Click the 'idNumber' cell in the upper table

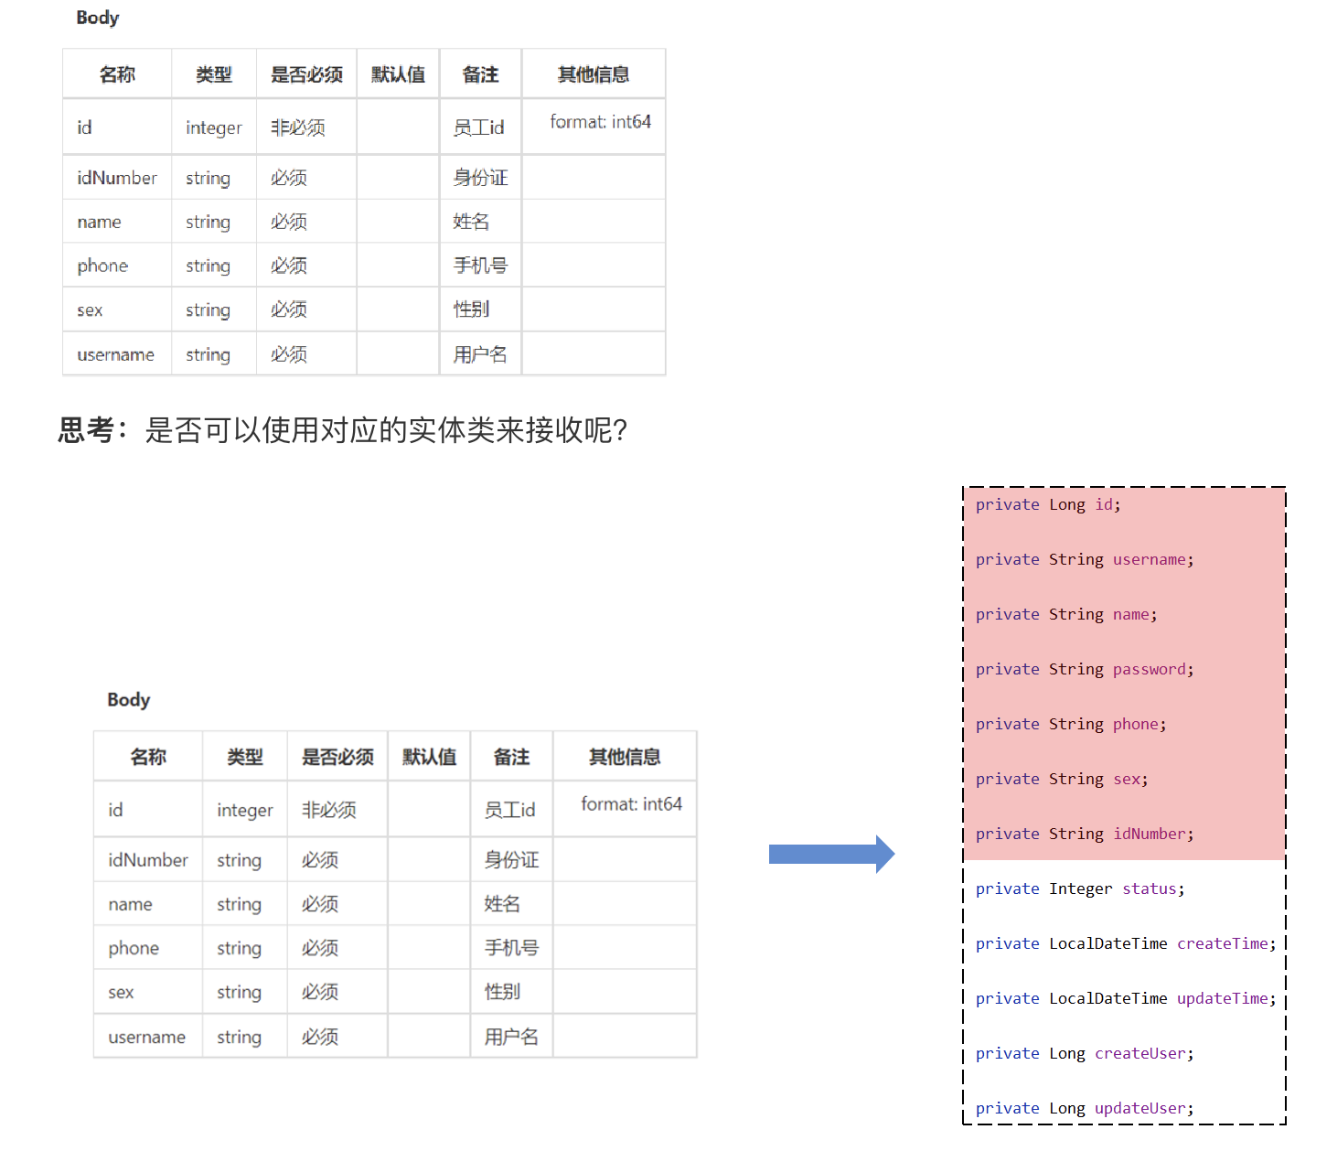pyautogui.click(x=117, y=178)
